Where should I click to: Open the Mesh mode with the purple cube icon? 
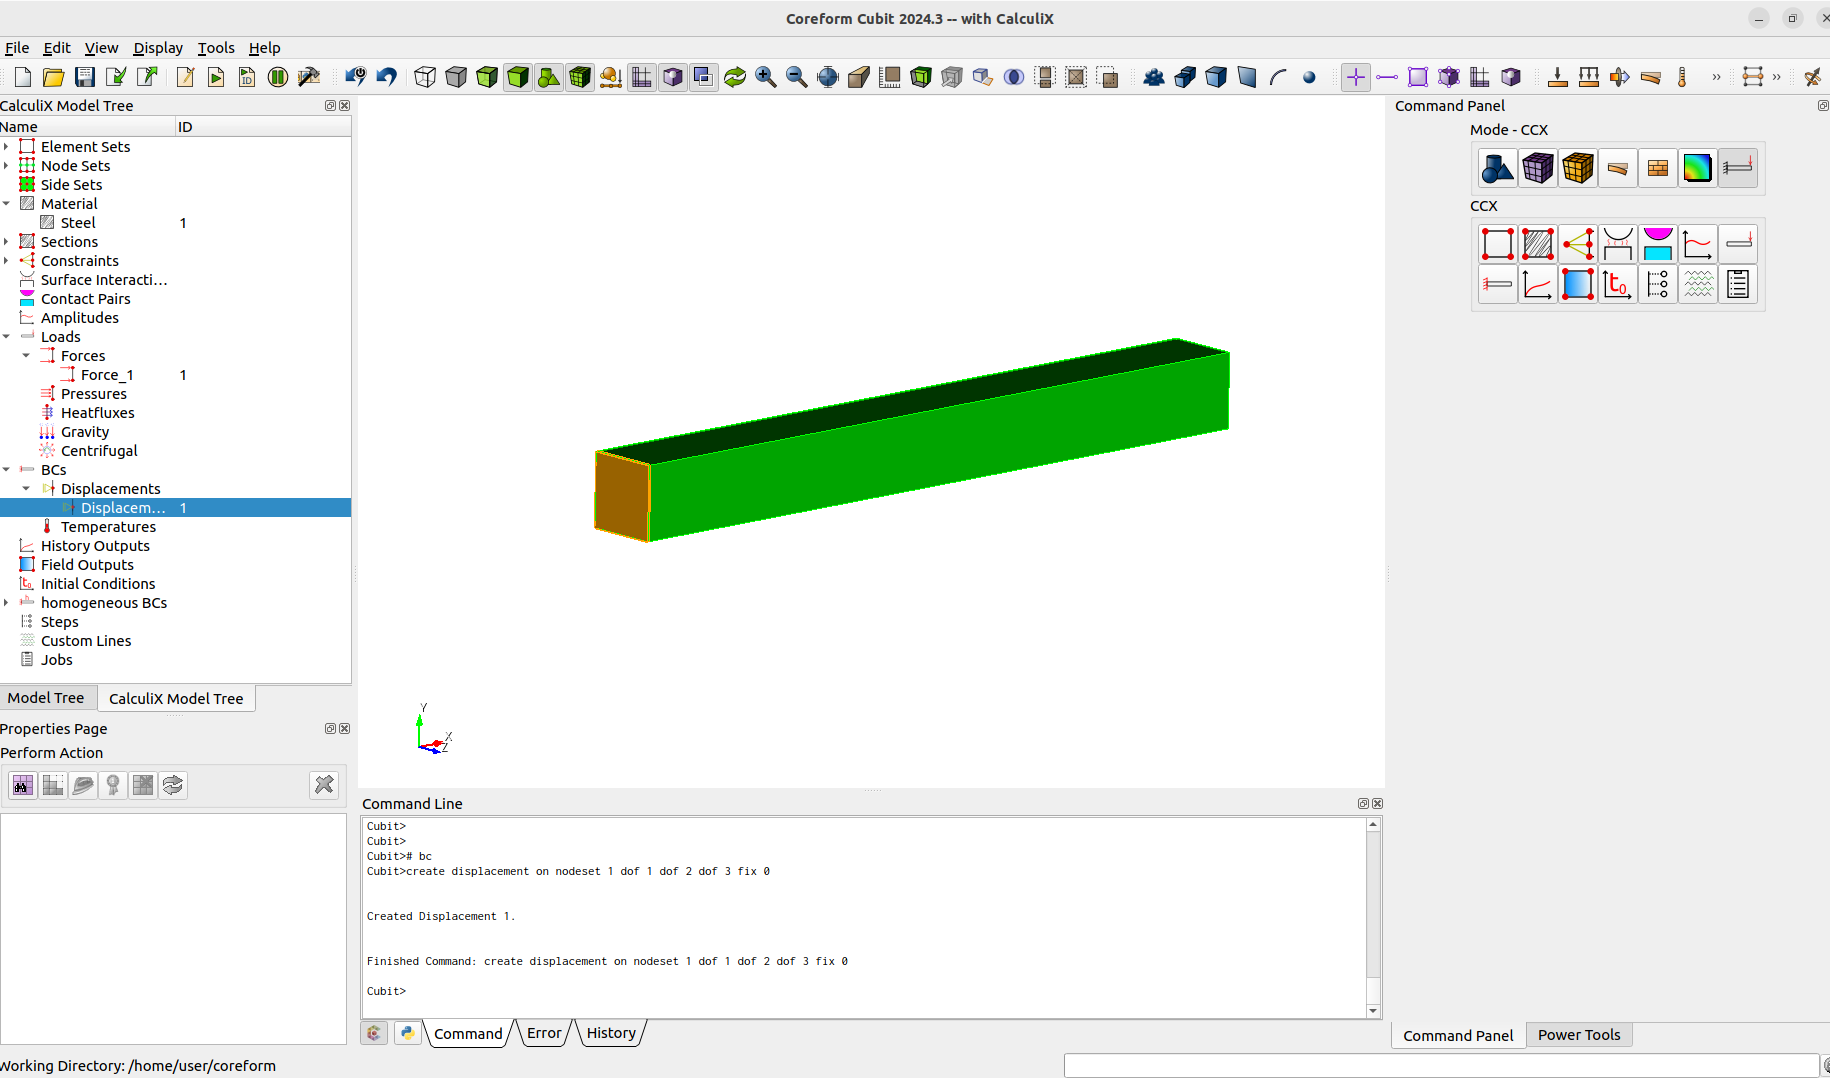coord(1537,168)
